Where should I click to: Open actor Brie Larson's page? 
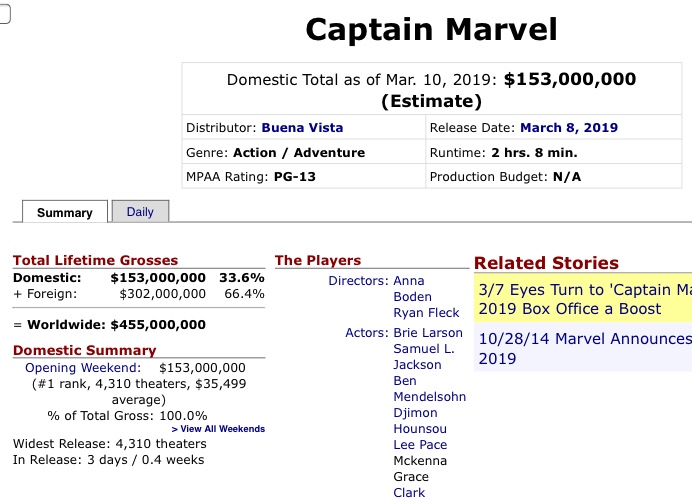point(428,332)
